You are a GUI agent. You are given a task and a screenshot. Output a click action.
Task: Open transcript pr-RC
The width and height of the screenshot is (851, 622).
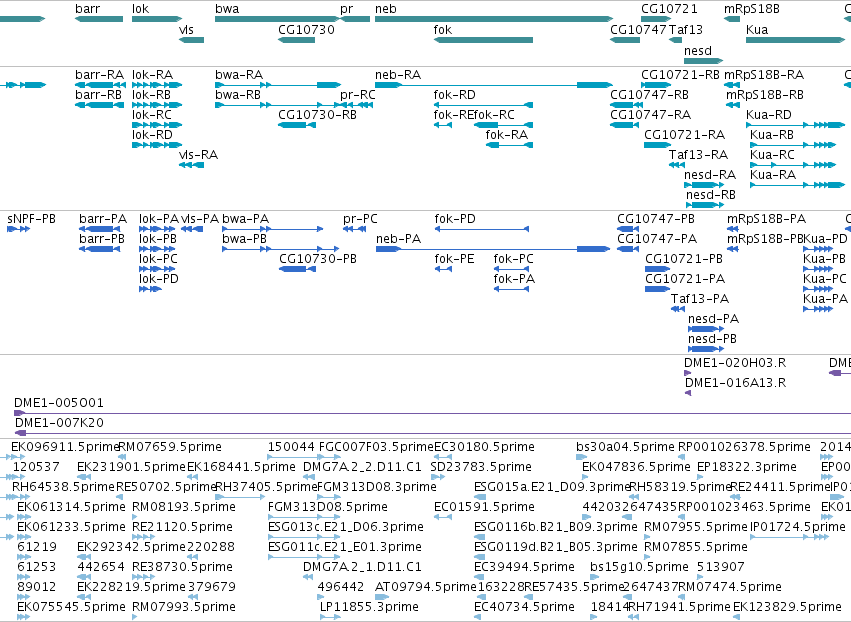click(358, 95)
